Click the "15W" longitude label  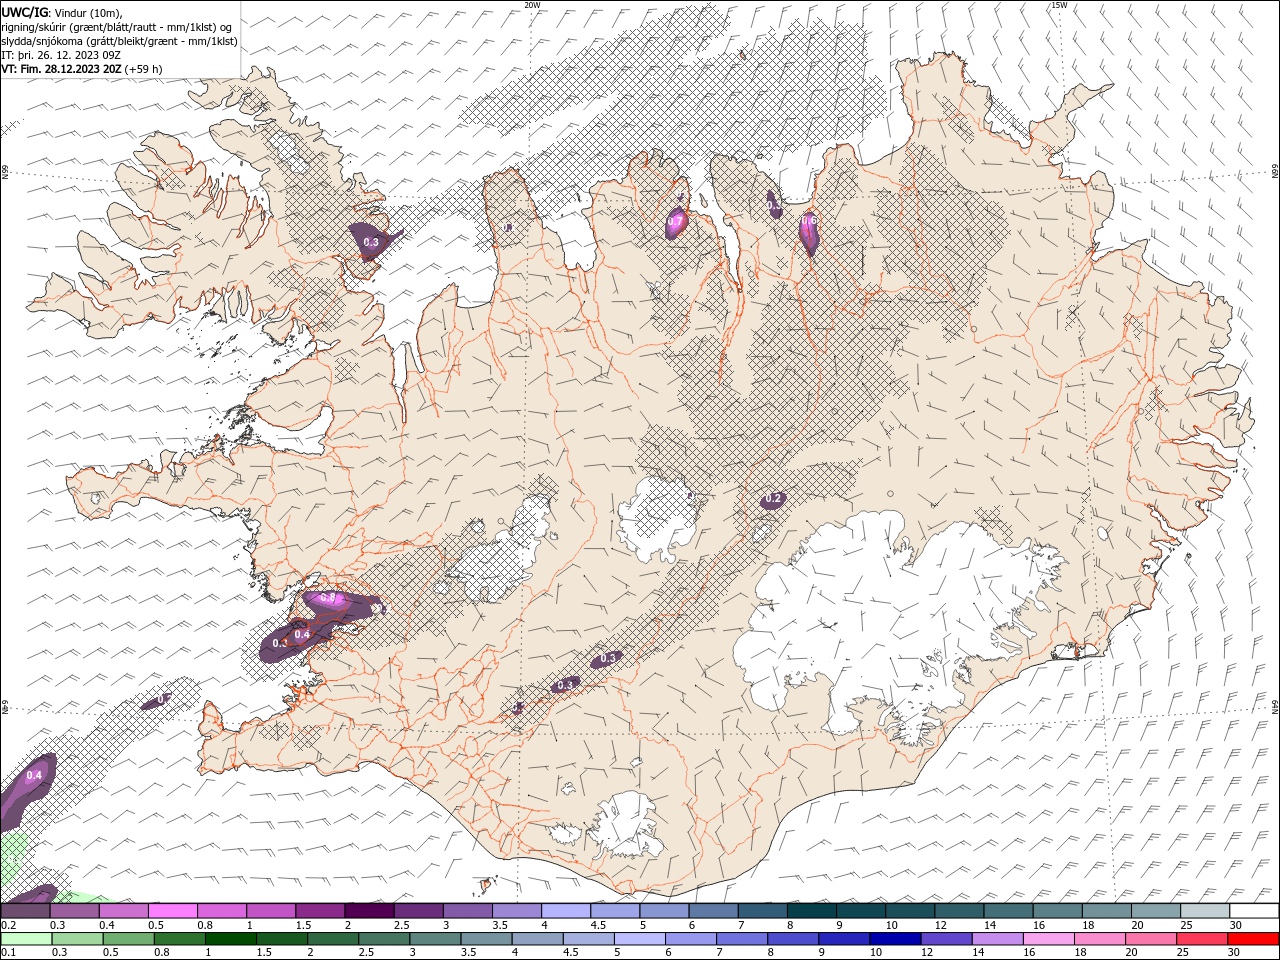[1059, 5]
